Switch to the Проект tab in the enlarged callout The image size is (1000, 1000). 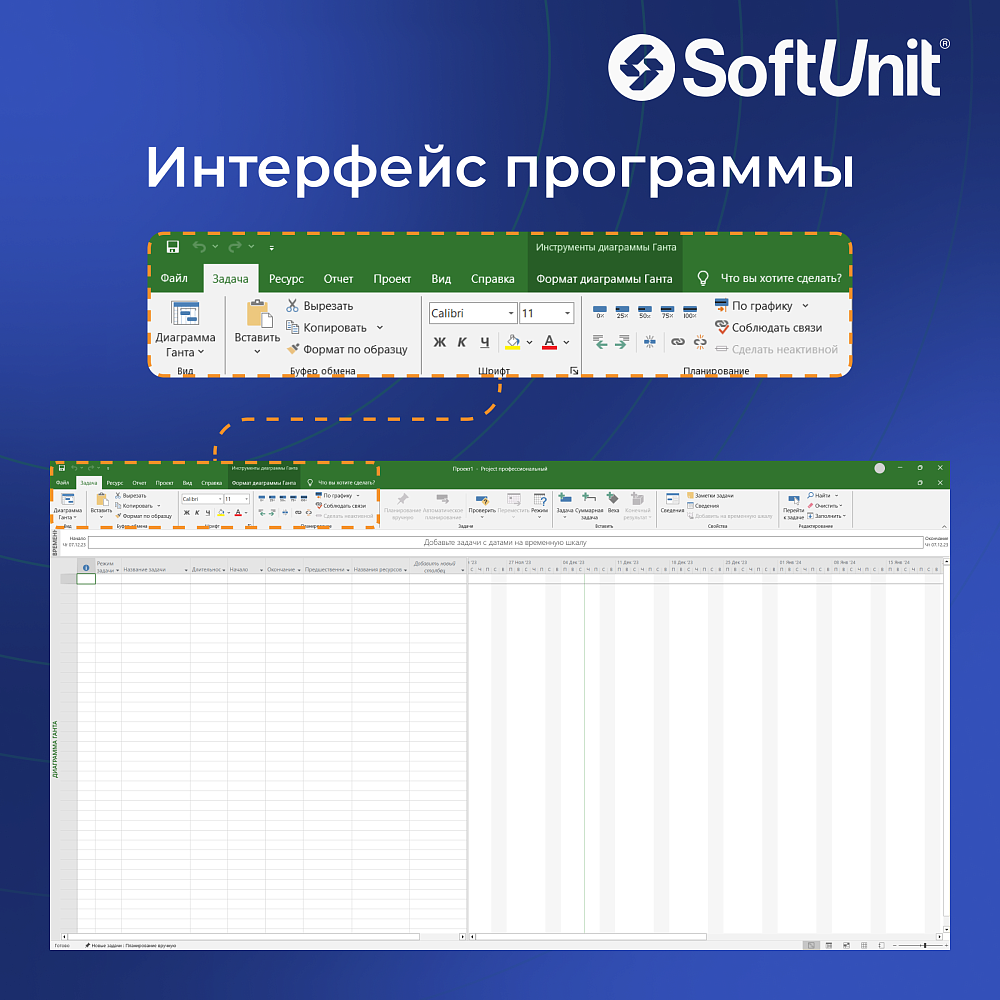click(x=392, y=279)
